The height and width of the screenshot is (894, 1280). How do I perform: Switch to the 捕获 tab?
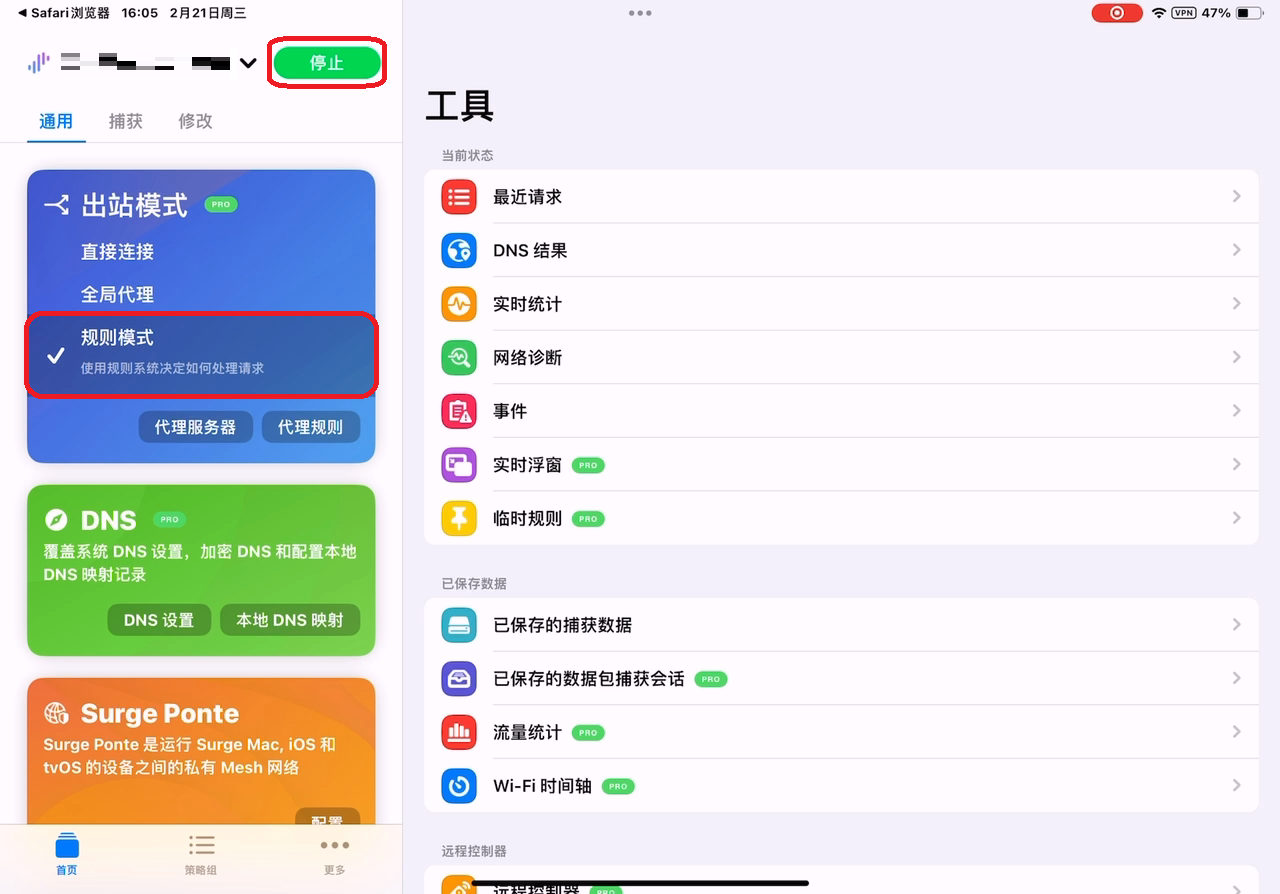(x=125, y=121)
